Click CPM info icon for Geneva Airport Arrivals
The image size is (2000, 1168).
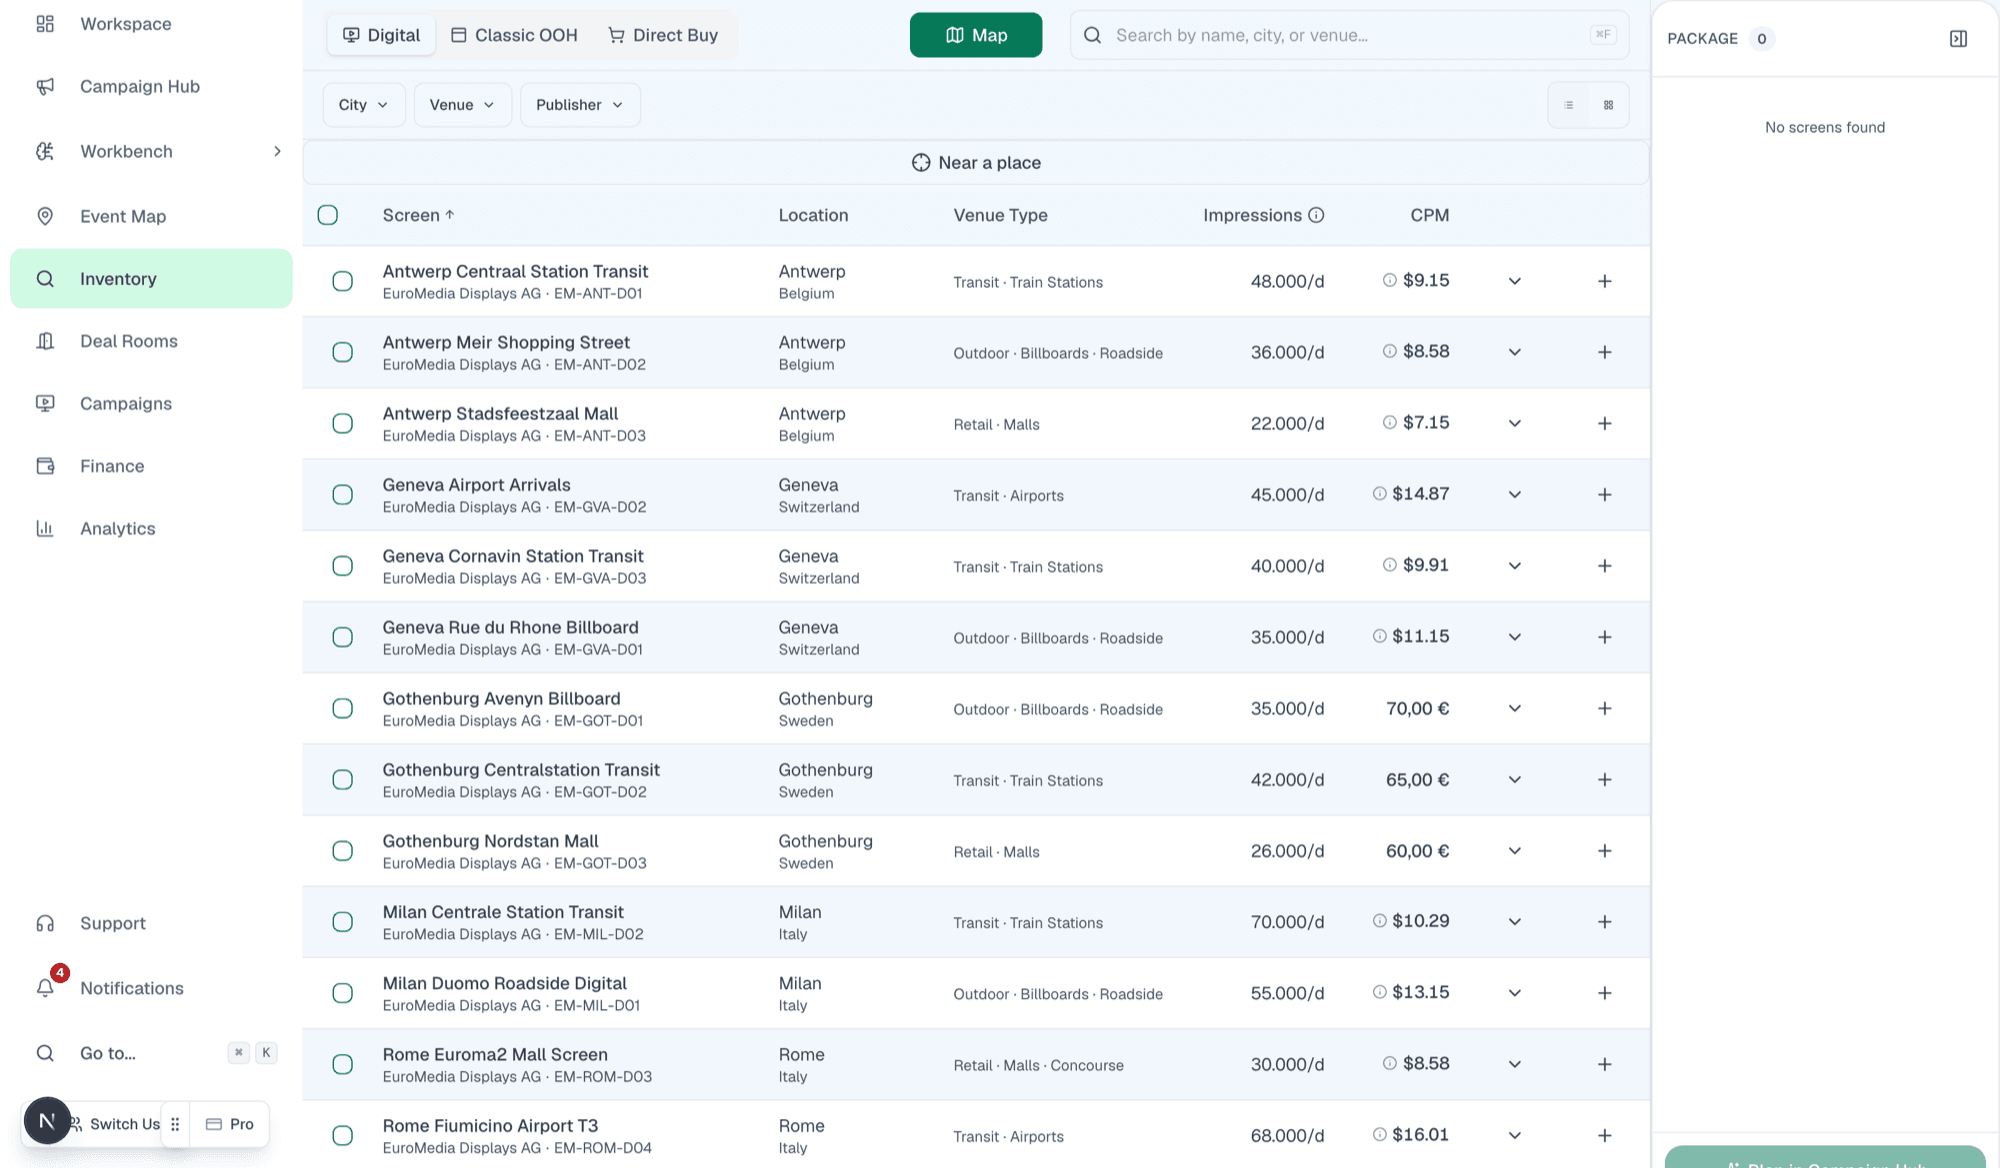(x=1380, y=494)
